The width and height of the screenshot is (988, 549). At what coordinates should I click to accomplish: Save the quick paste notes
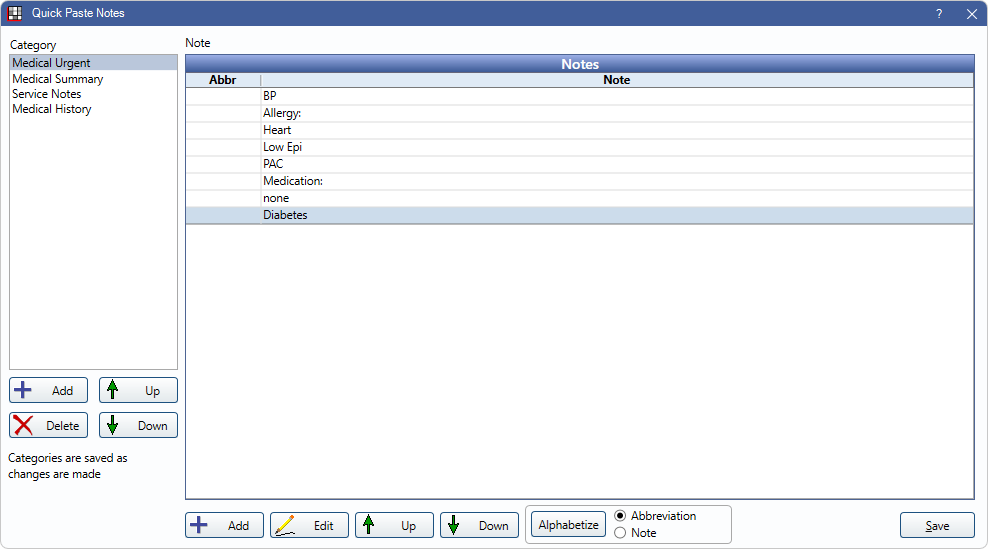(x=937, y=525)
